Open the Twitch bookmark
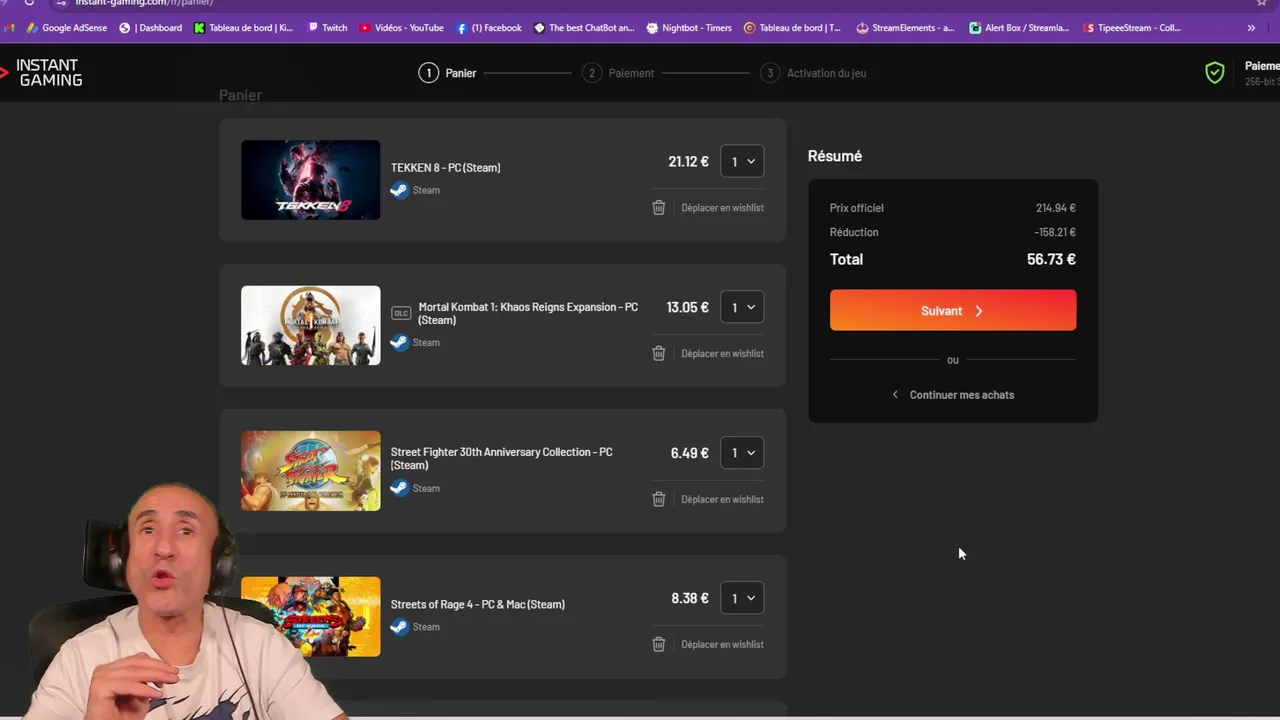The height and width of the screenshot is (720, 1280). coord(328,28)
